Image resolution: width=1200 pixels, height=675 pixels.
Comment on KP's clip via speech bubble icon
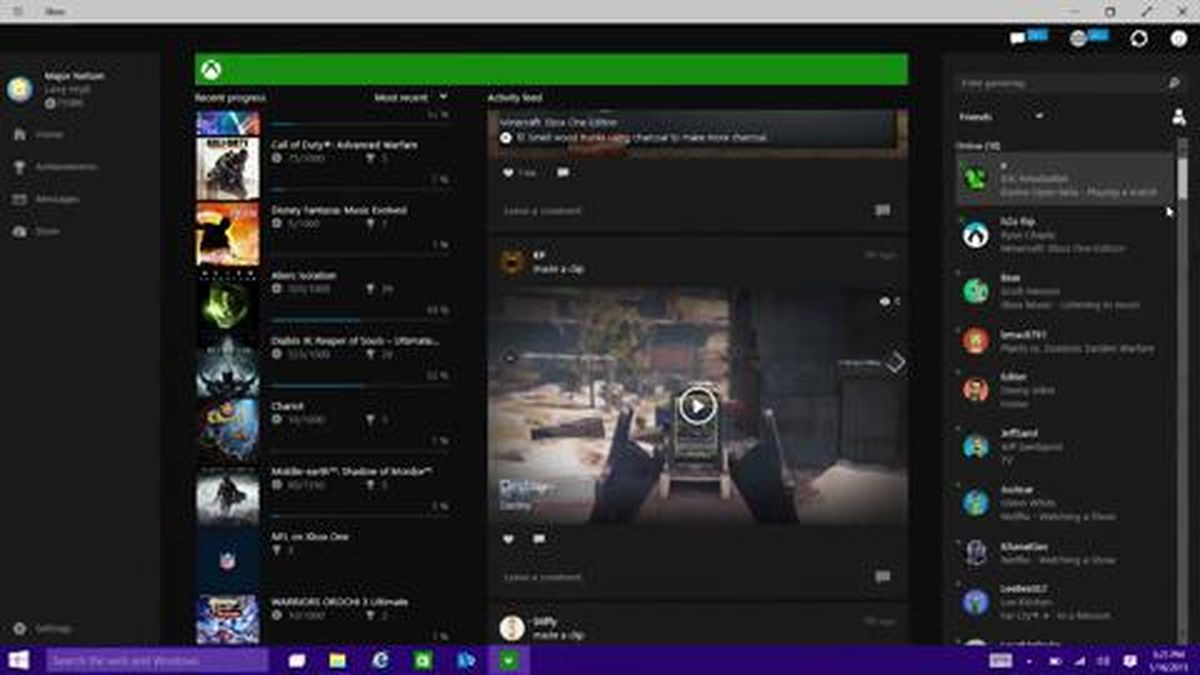click(538, 540)
